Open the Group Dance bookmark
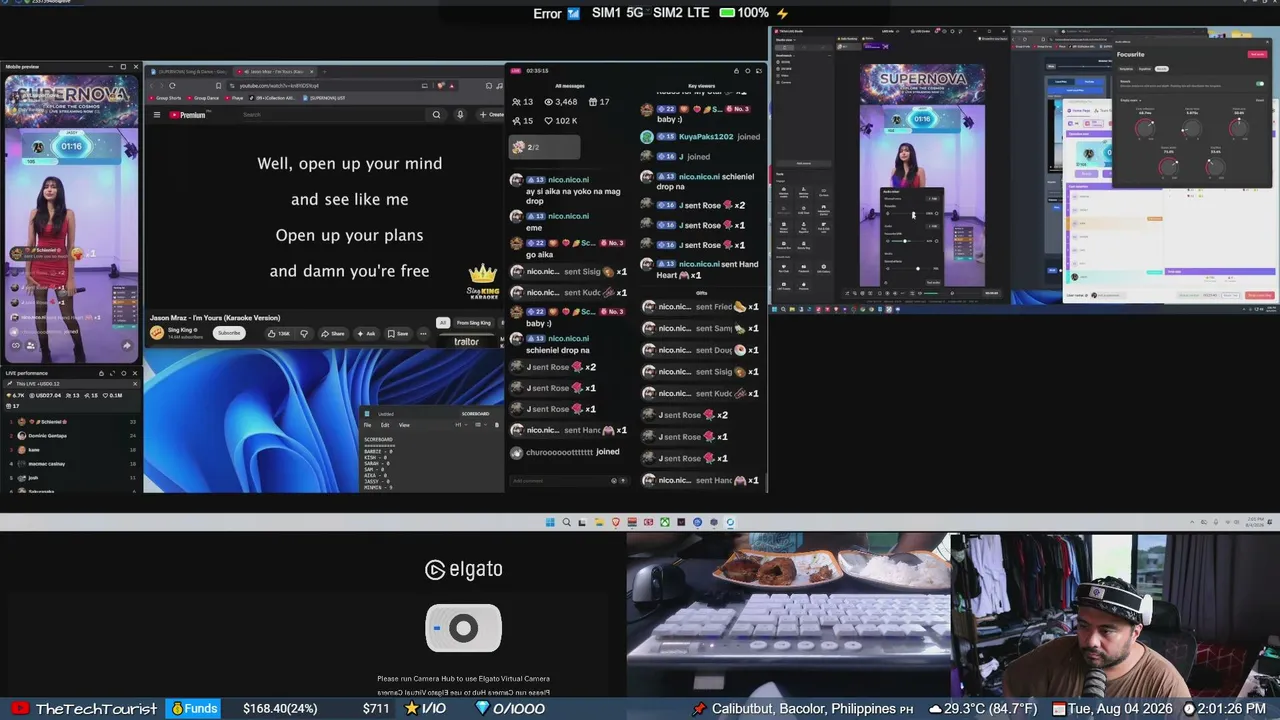 click(x=204, y=98)
